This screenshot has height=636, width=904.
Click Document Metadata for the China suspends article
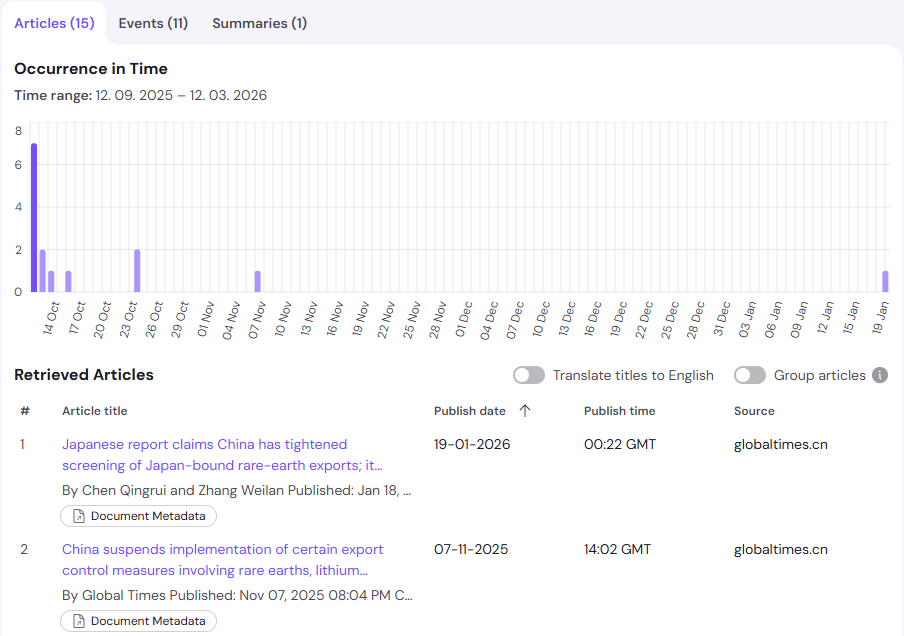click(138, 621)
